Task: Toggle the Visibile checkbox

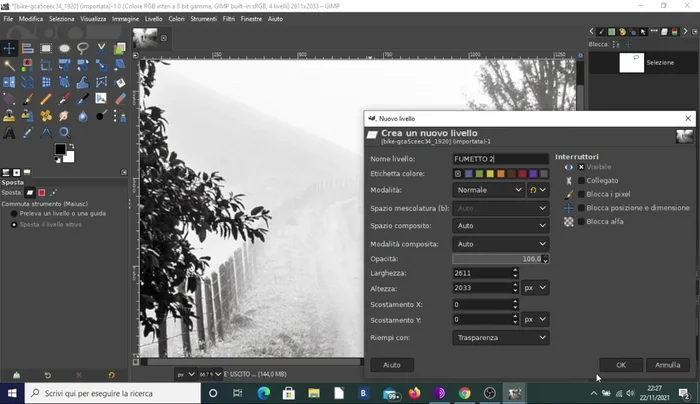Action: (x=581, y=167)
